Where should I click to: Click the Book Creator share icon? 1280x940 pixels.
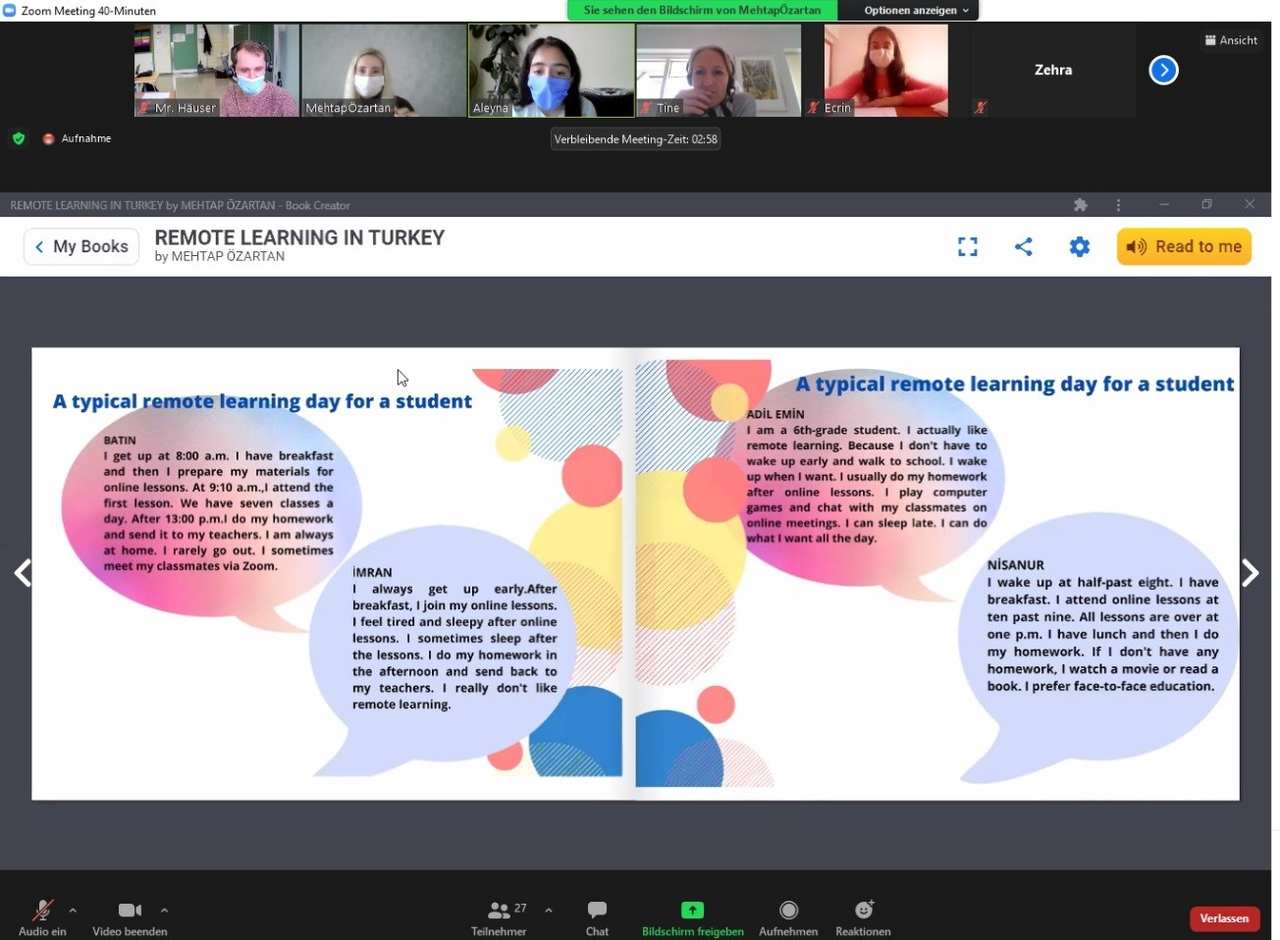coord(1023,246)
